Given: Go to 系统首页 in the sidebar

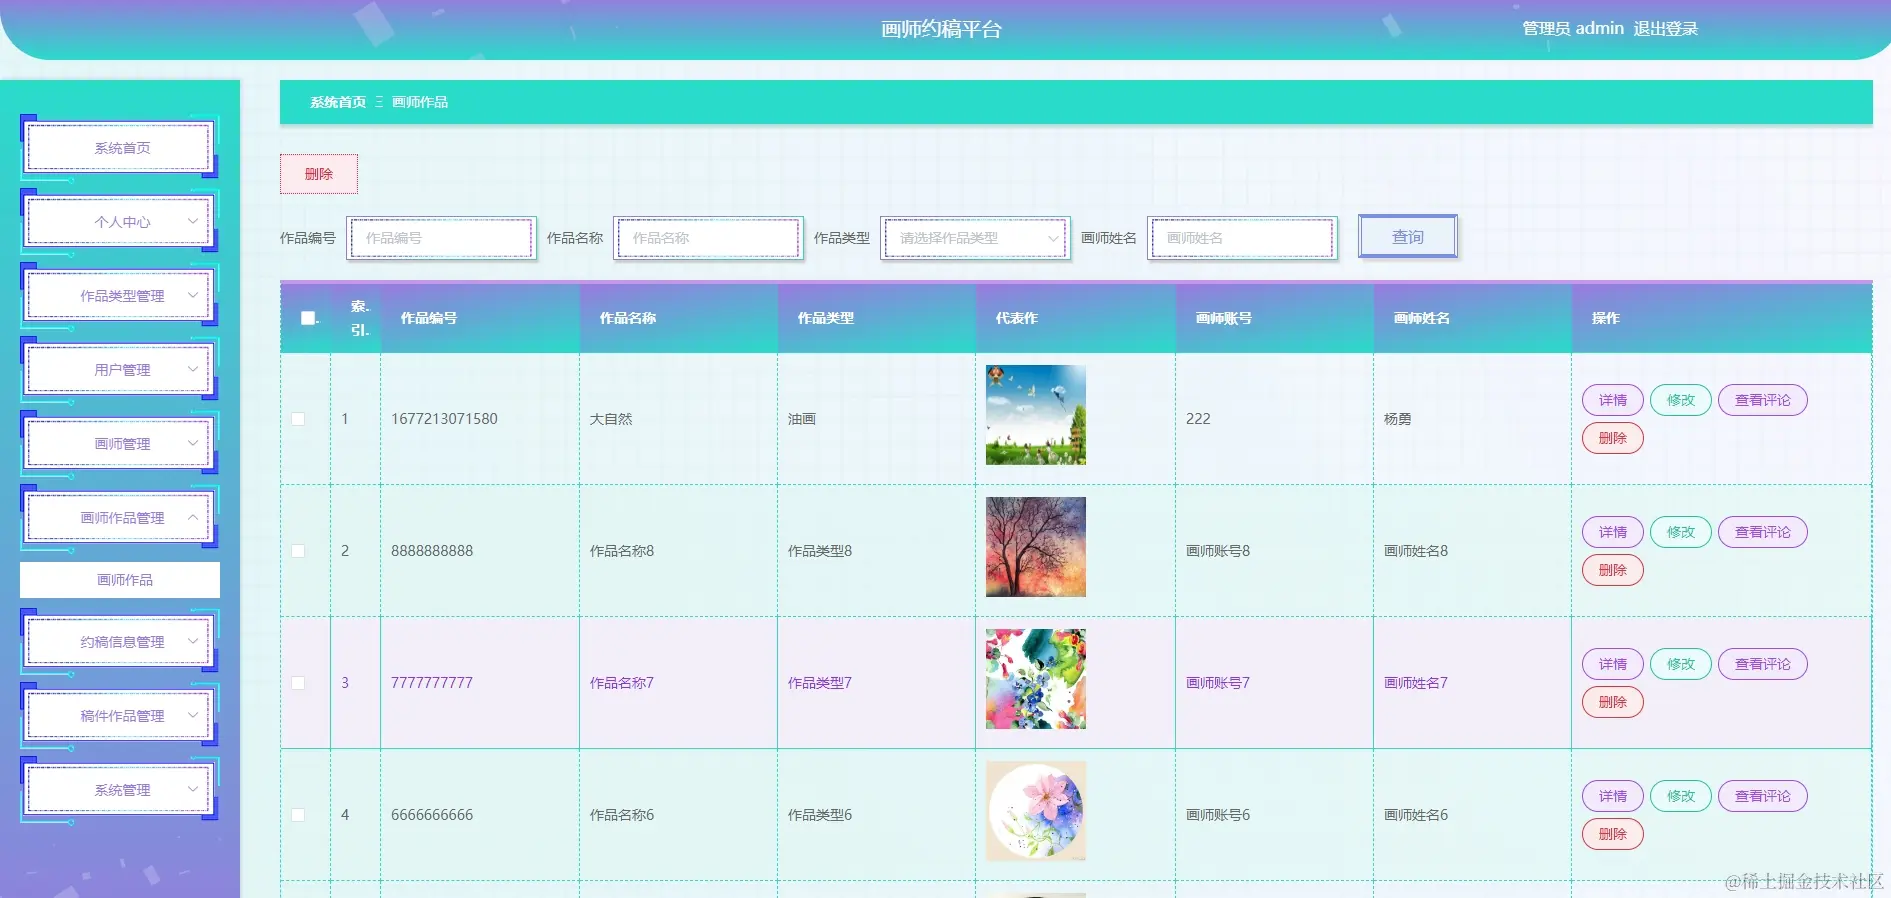Looking at the screenshot, I should (120, 148).
